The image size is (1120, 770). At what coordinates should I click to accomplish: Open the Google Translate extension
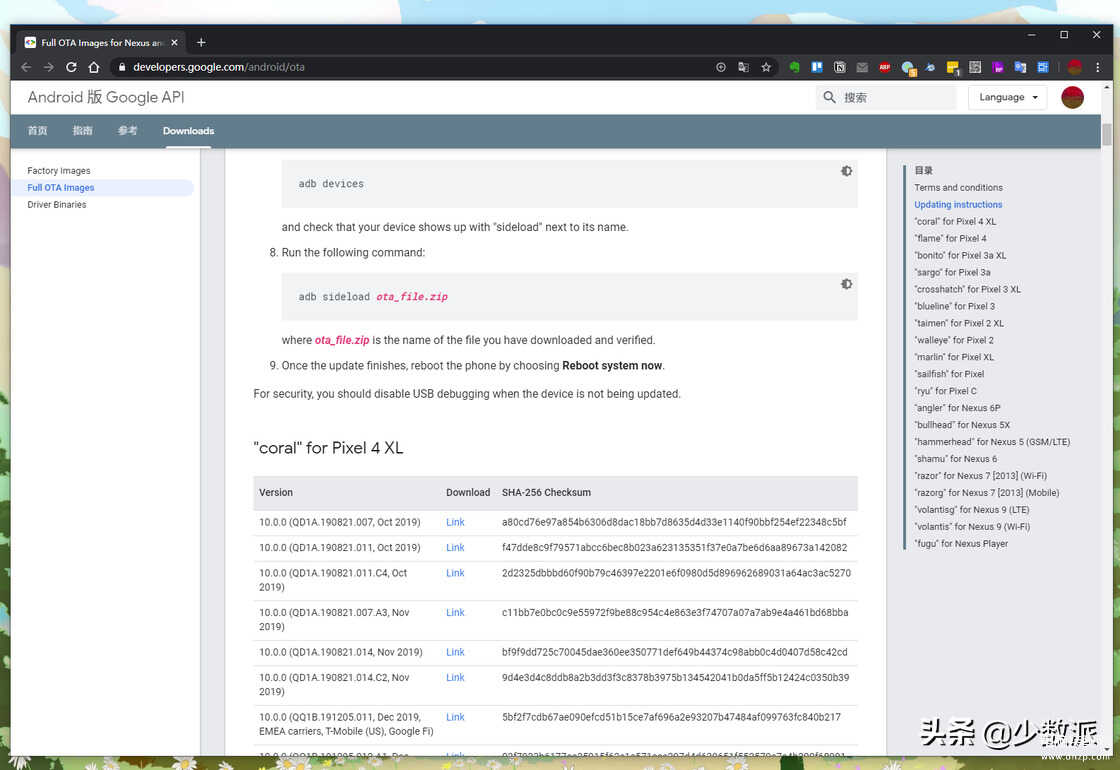coord(1021,67)
